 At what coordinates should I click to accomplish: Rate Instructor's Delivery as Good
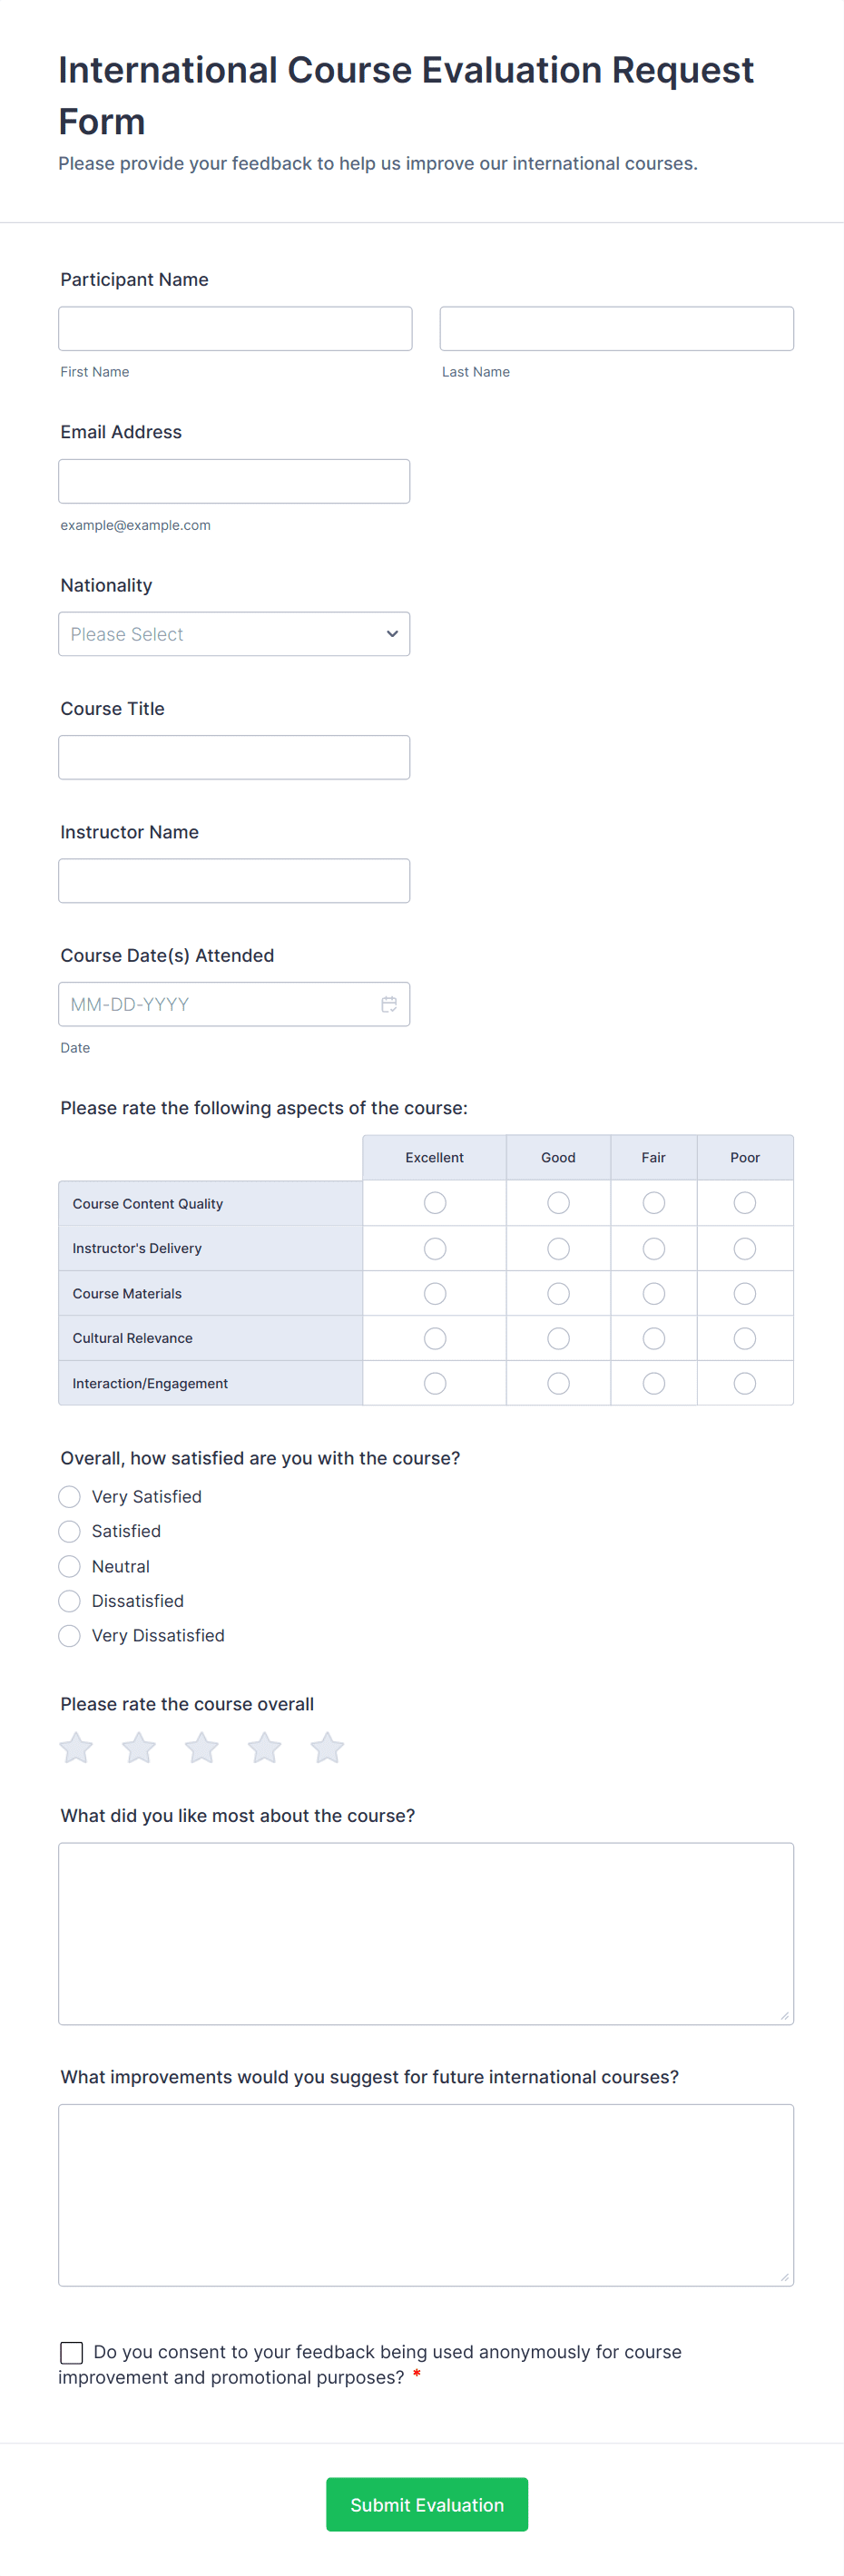coord(558,1248)
